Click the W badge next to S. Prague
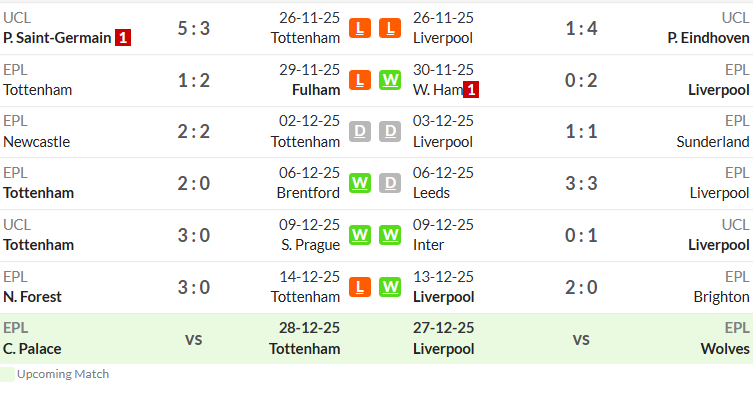753x393 pixels. tap(360, 235)
